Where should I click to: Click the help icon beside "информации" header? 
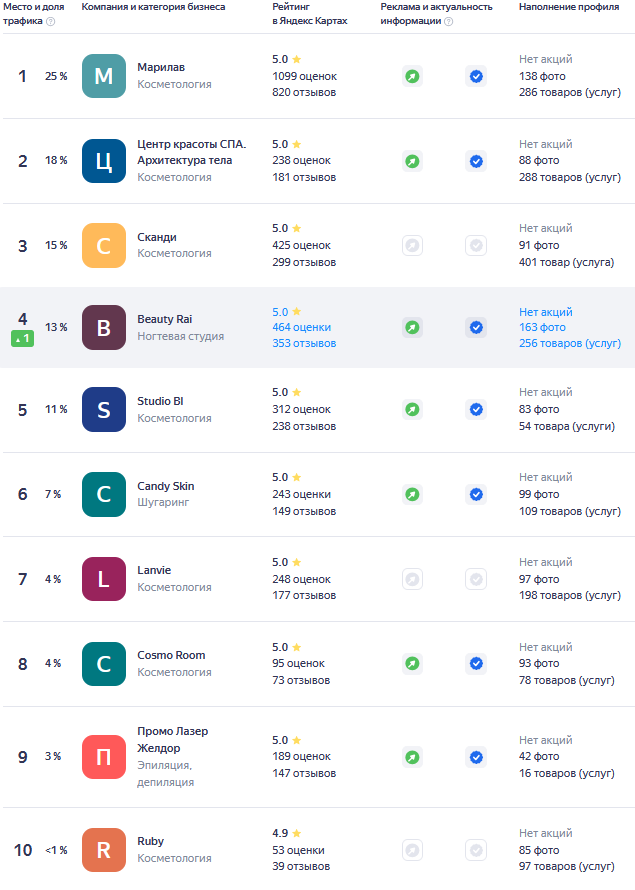tap(448, 21)
